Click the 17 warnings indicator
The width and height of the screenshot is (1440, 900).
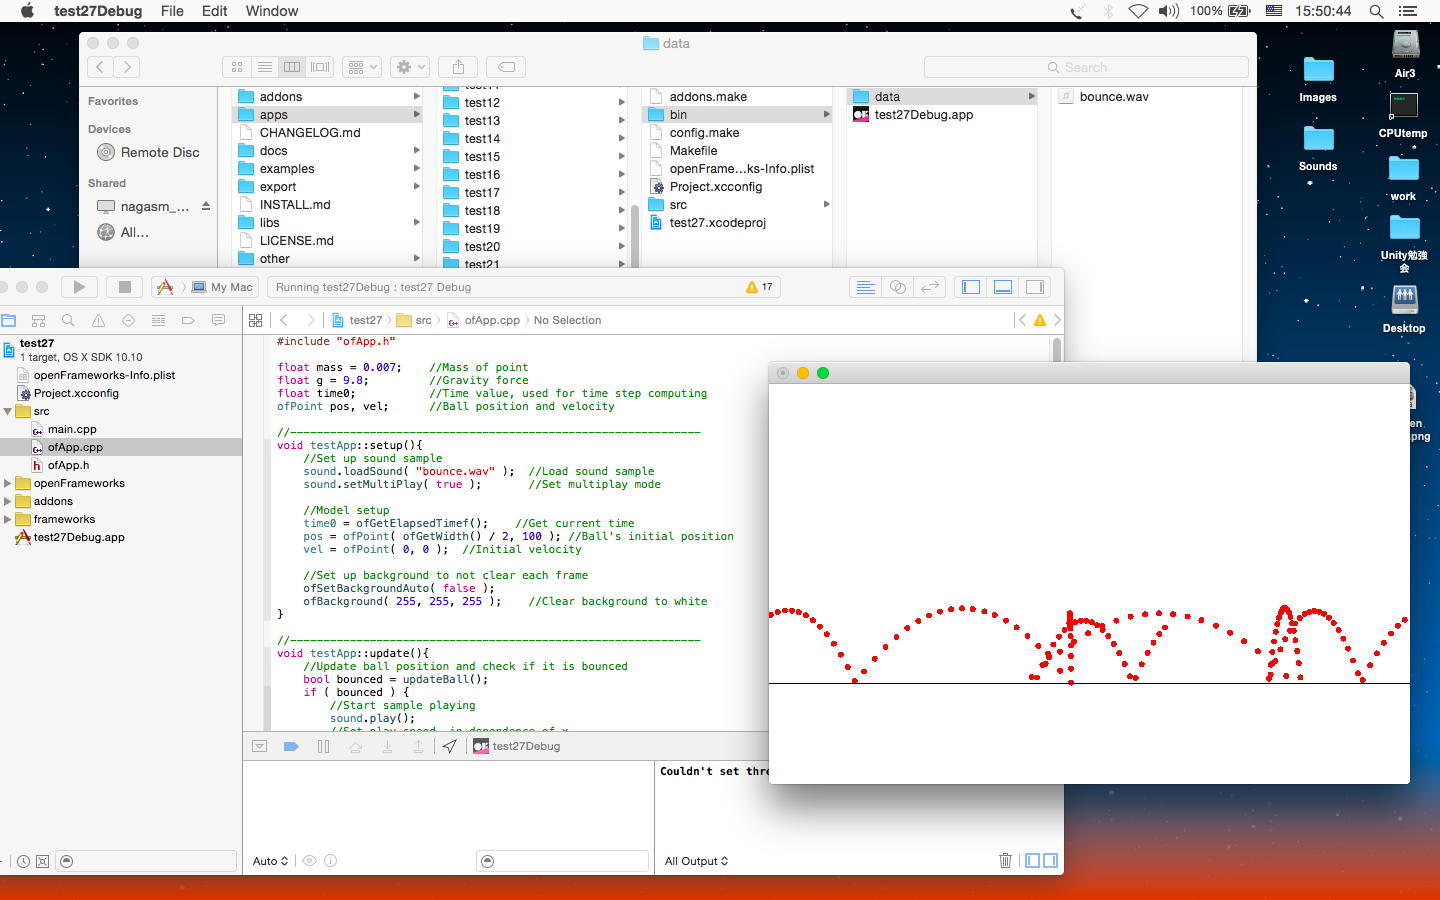(760, 287)
